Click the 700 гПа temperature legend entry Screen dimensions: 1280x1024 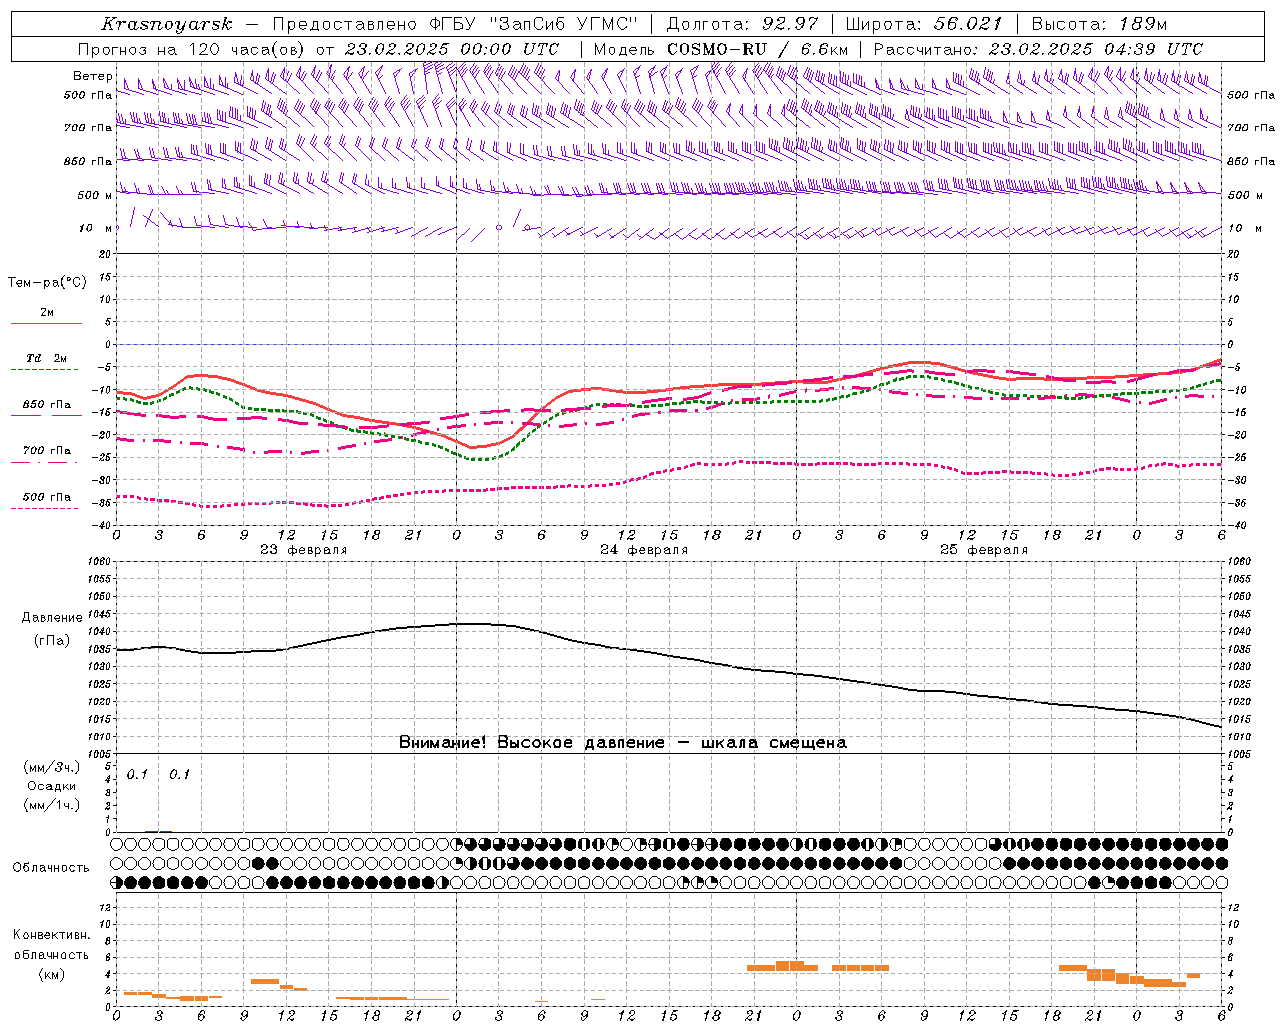[x=47, y=451]
